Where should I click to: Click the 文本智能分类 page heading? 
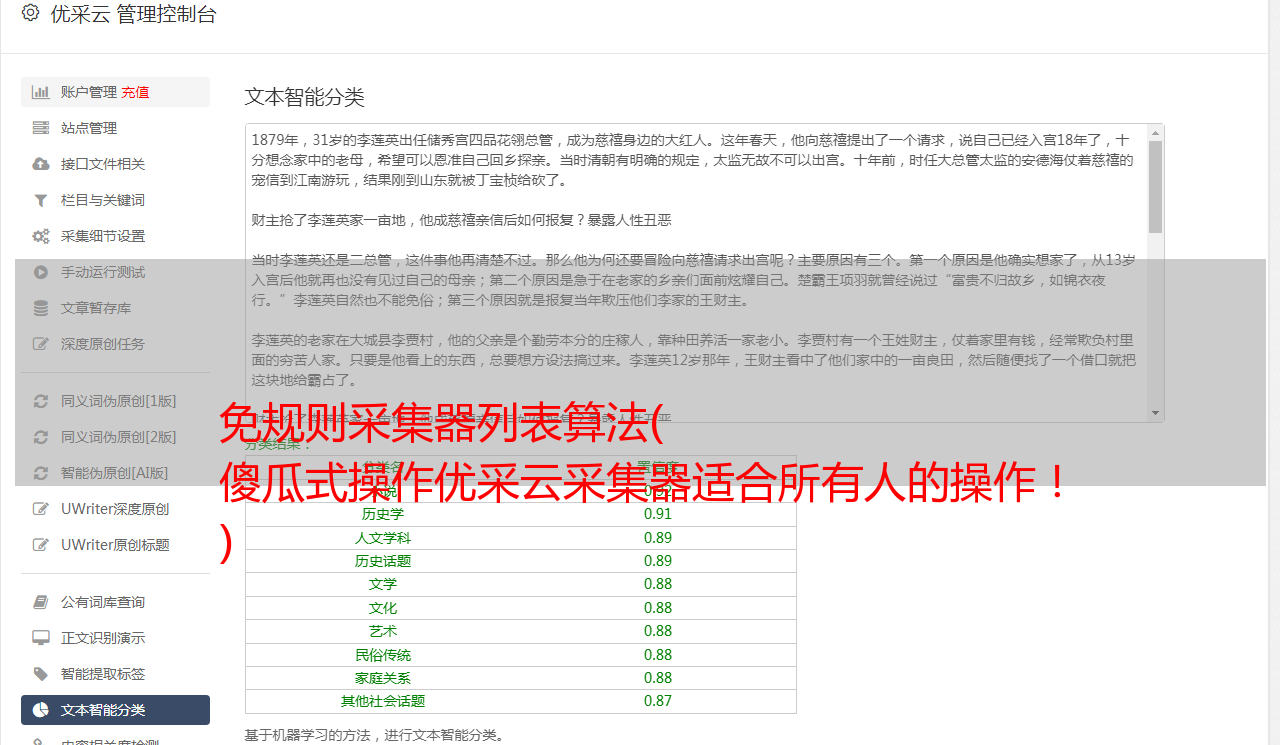(305, 97)
